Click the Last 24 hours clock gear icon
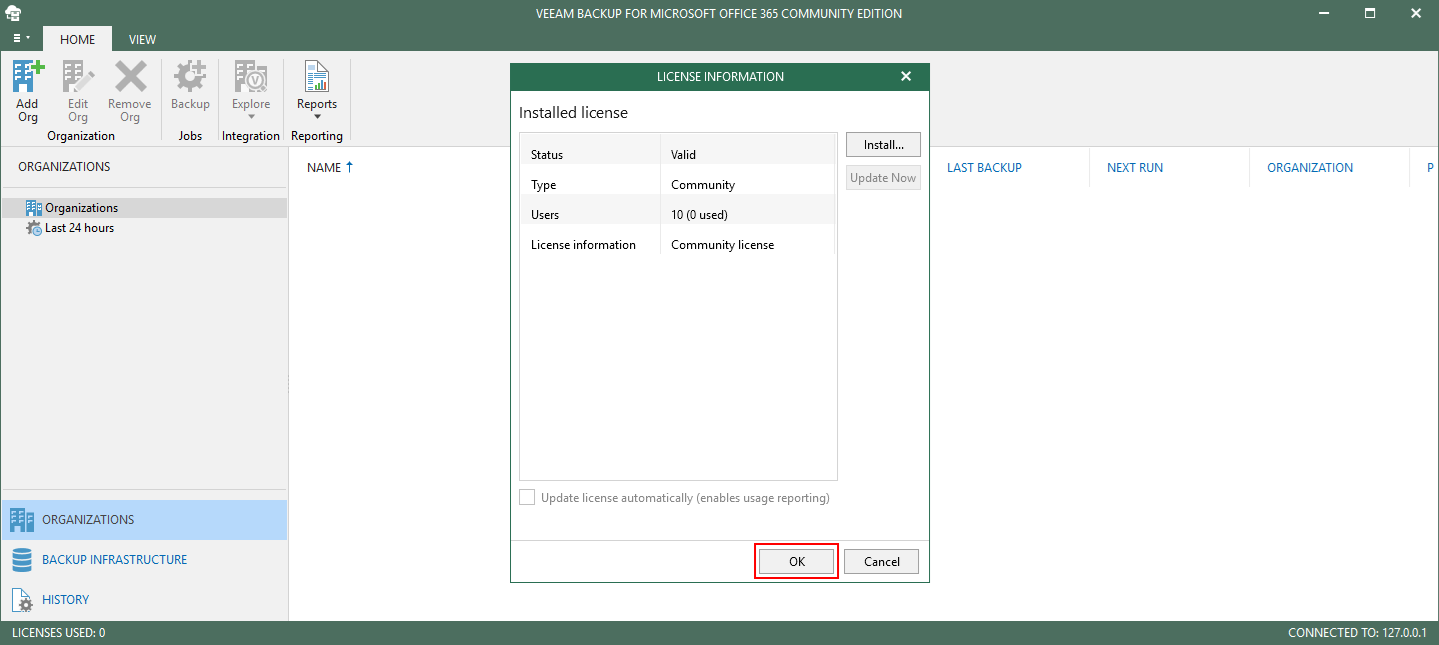 point(34,228)
